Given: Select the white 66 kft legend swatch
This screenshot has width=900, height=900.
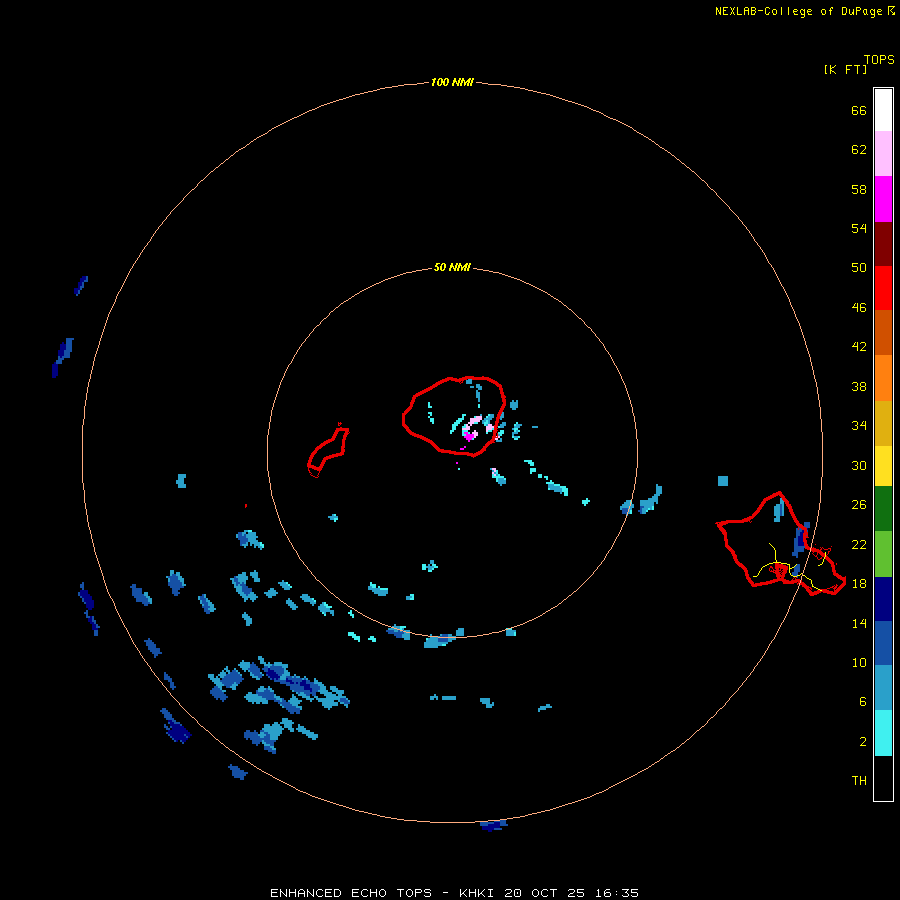Looking at the screenshot, I should (x=883, y=110).
